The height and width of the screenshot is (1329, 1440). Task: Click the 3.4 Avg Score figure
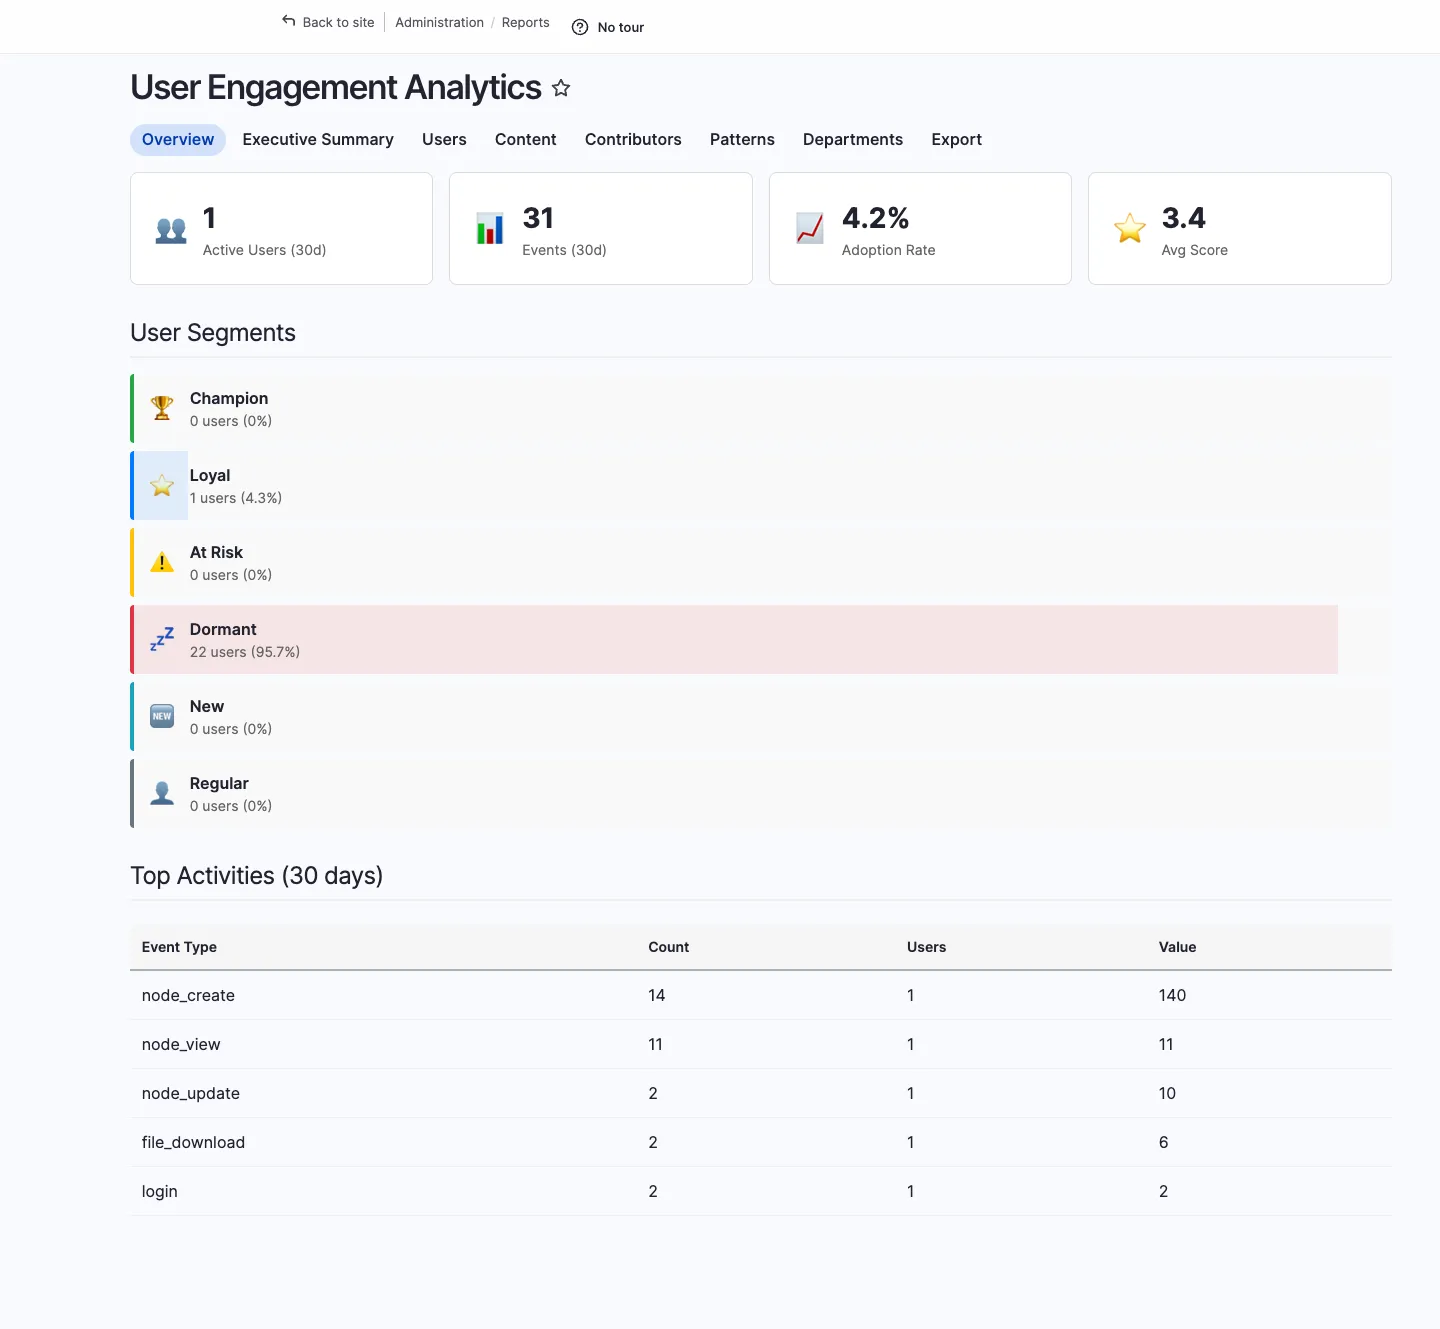tap(1183, 218)
